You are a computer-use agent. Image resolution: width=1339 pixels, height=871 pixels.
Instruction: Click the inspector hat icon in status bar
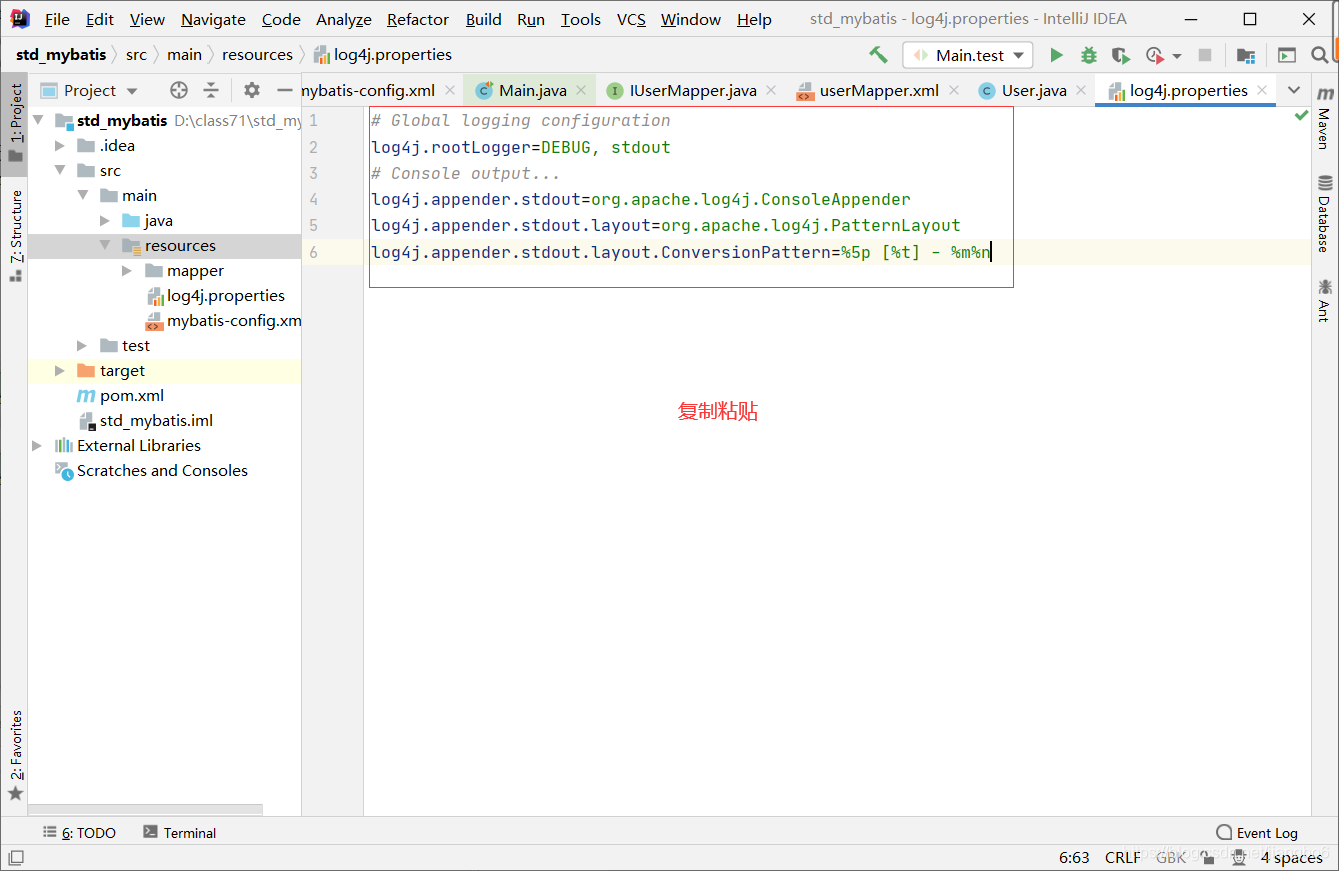click(x=1237, y=857)
